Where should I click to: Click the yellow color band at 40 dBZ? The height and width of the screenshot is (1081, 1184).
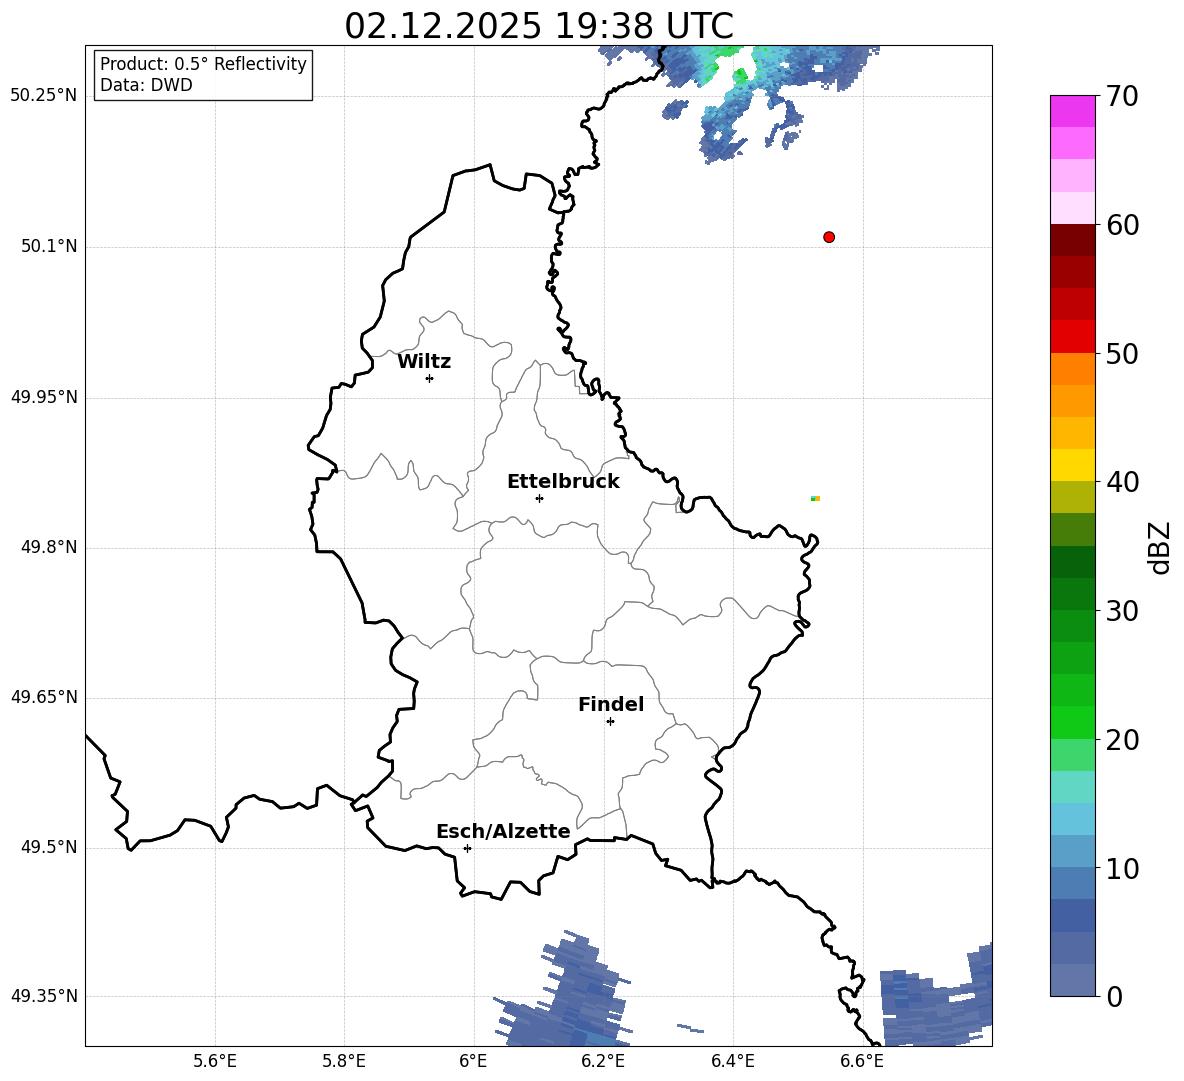[x=1072, y=465]
